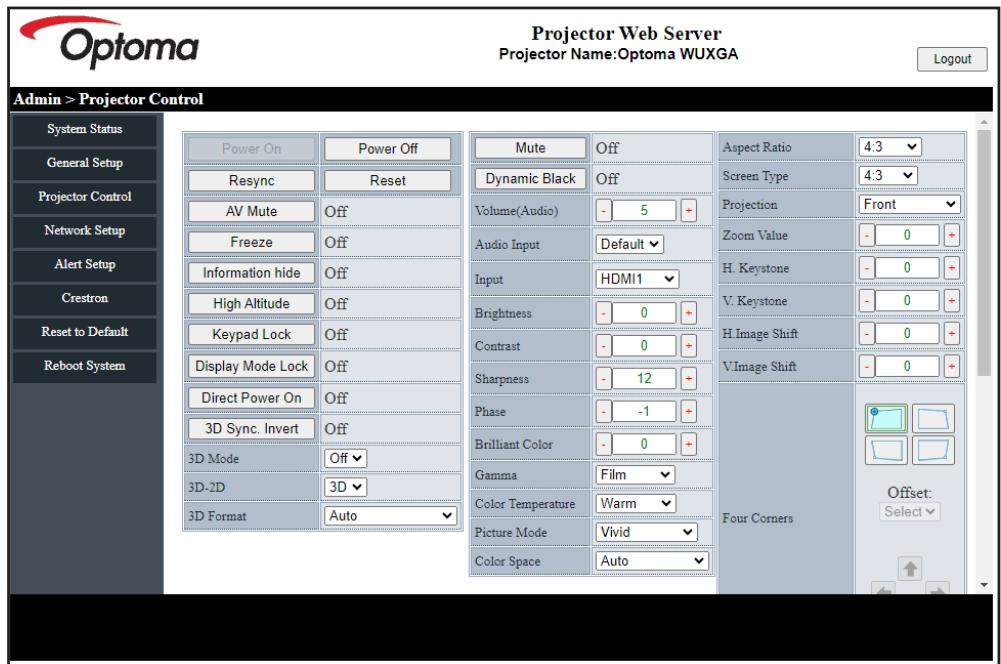
Task: Open Reboot System in sidebar
Action: click(84, 366)
